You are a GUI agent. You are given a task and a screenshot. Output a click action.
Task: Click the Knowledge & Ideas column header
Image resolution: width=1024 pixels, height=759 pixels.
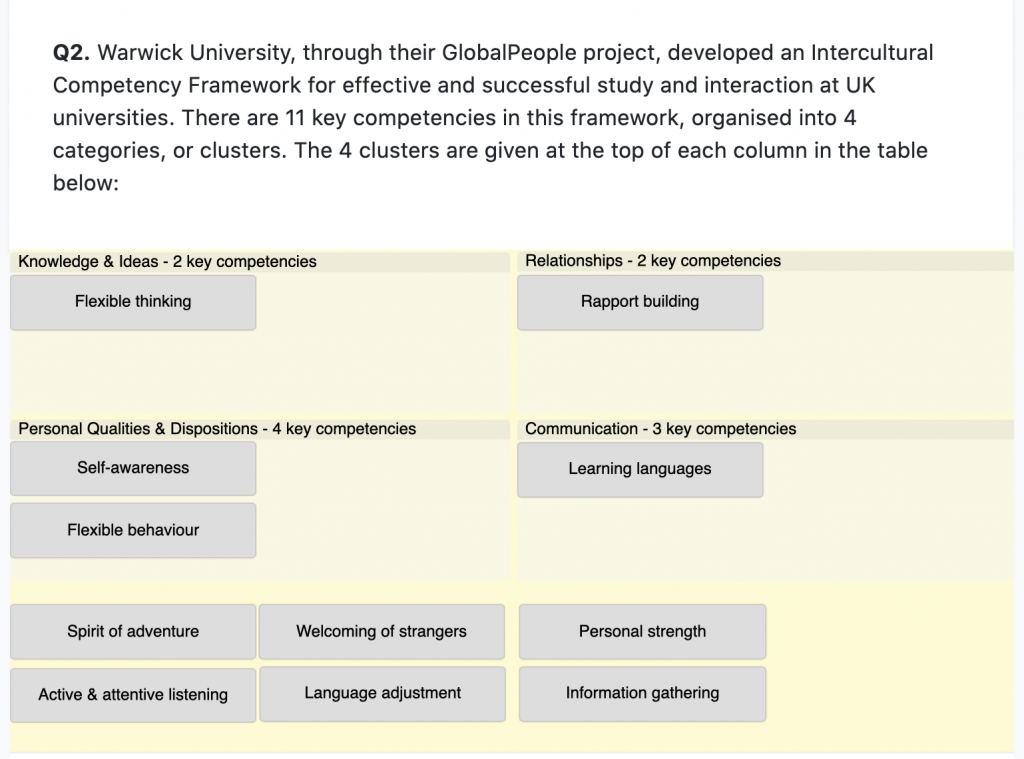(x=167, y=262)
